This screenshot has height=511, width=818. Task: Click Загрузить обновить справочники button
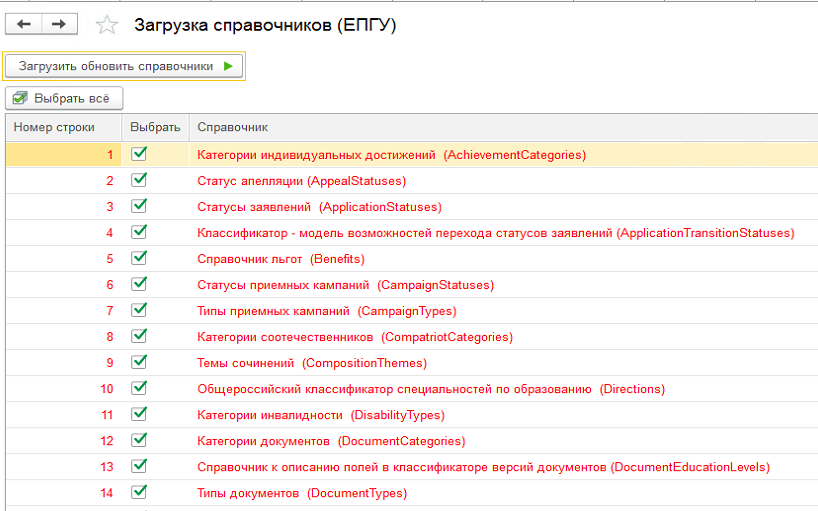tap(124, 66)
